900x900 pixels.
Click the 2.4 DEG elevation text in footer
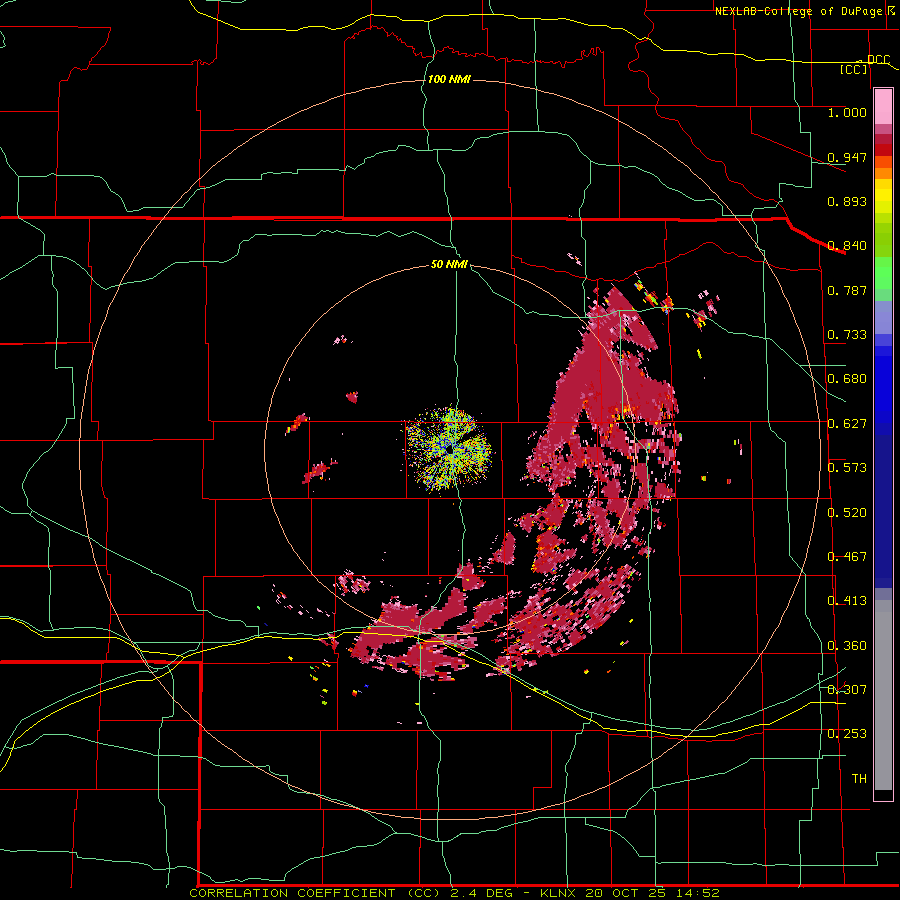coord(483,893)
